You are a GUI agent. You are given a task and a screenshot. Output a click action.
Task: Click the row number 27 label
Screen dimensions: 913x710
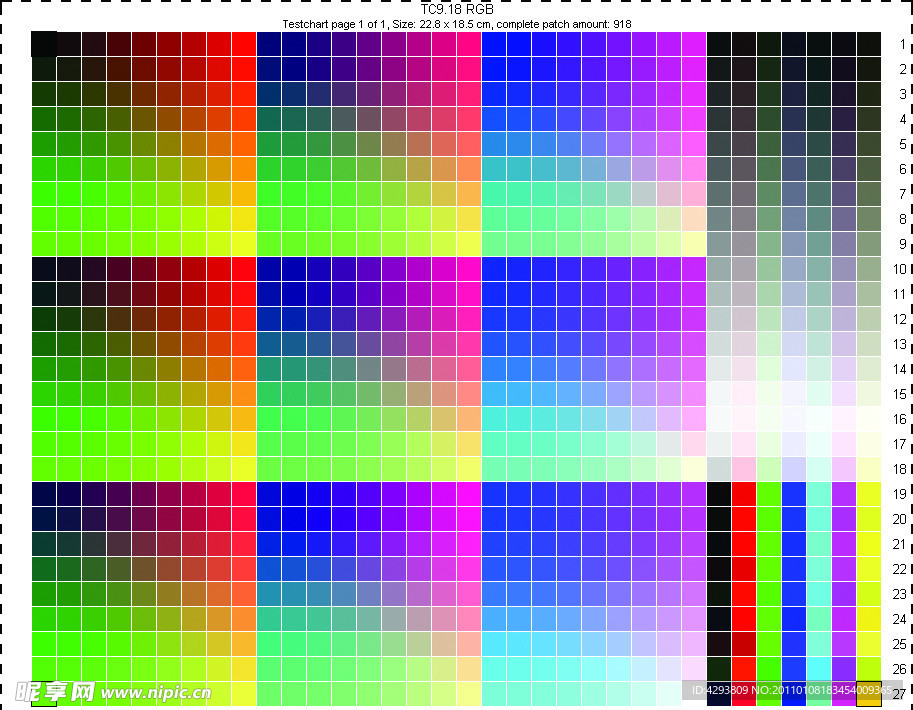coord(902,694)
